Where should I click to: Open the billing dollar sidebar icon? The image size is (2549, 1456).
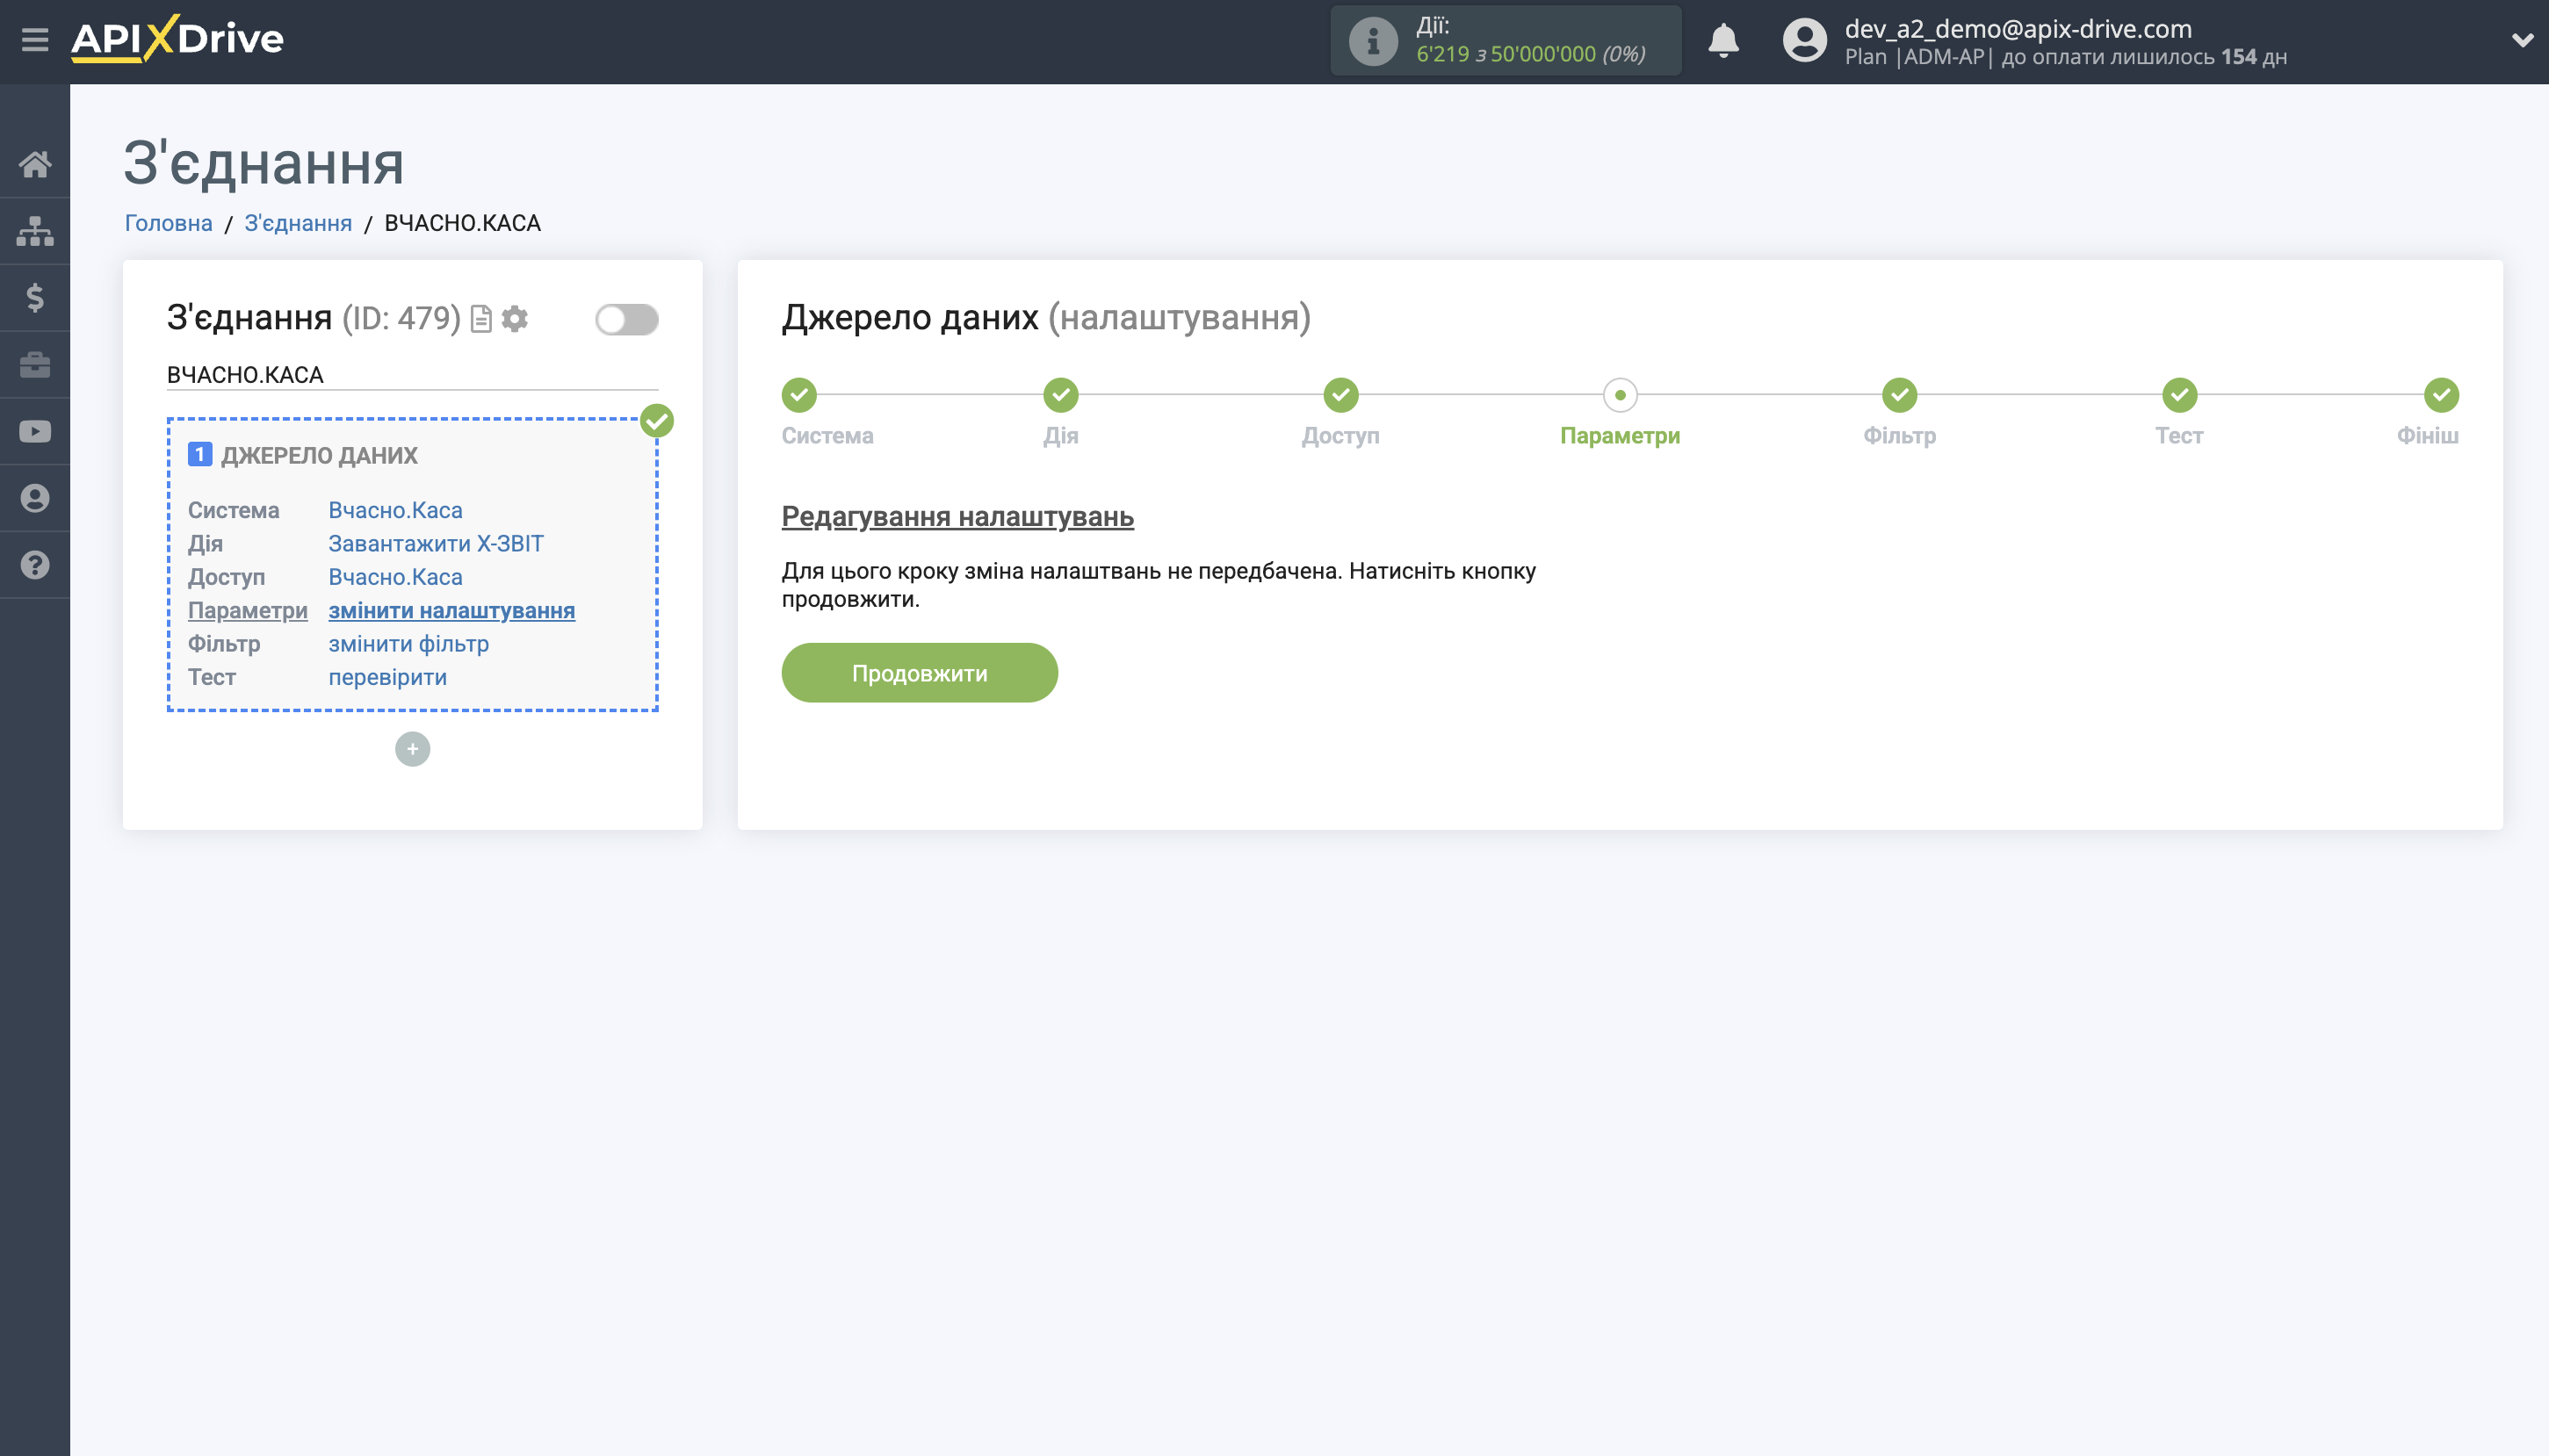(35, 298)
